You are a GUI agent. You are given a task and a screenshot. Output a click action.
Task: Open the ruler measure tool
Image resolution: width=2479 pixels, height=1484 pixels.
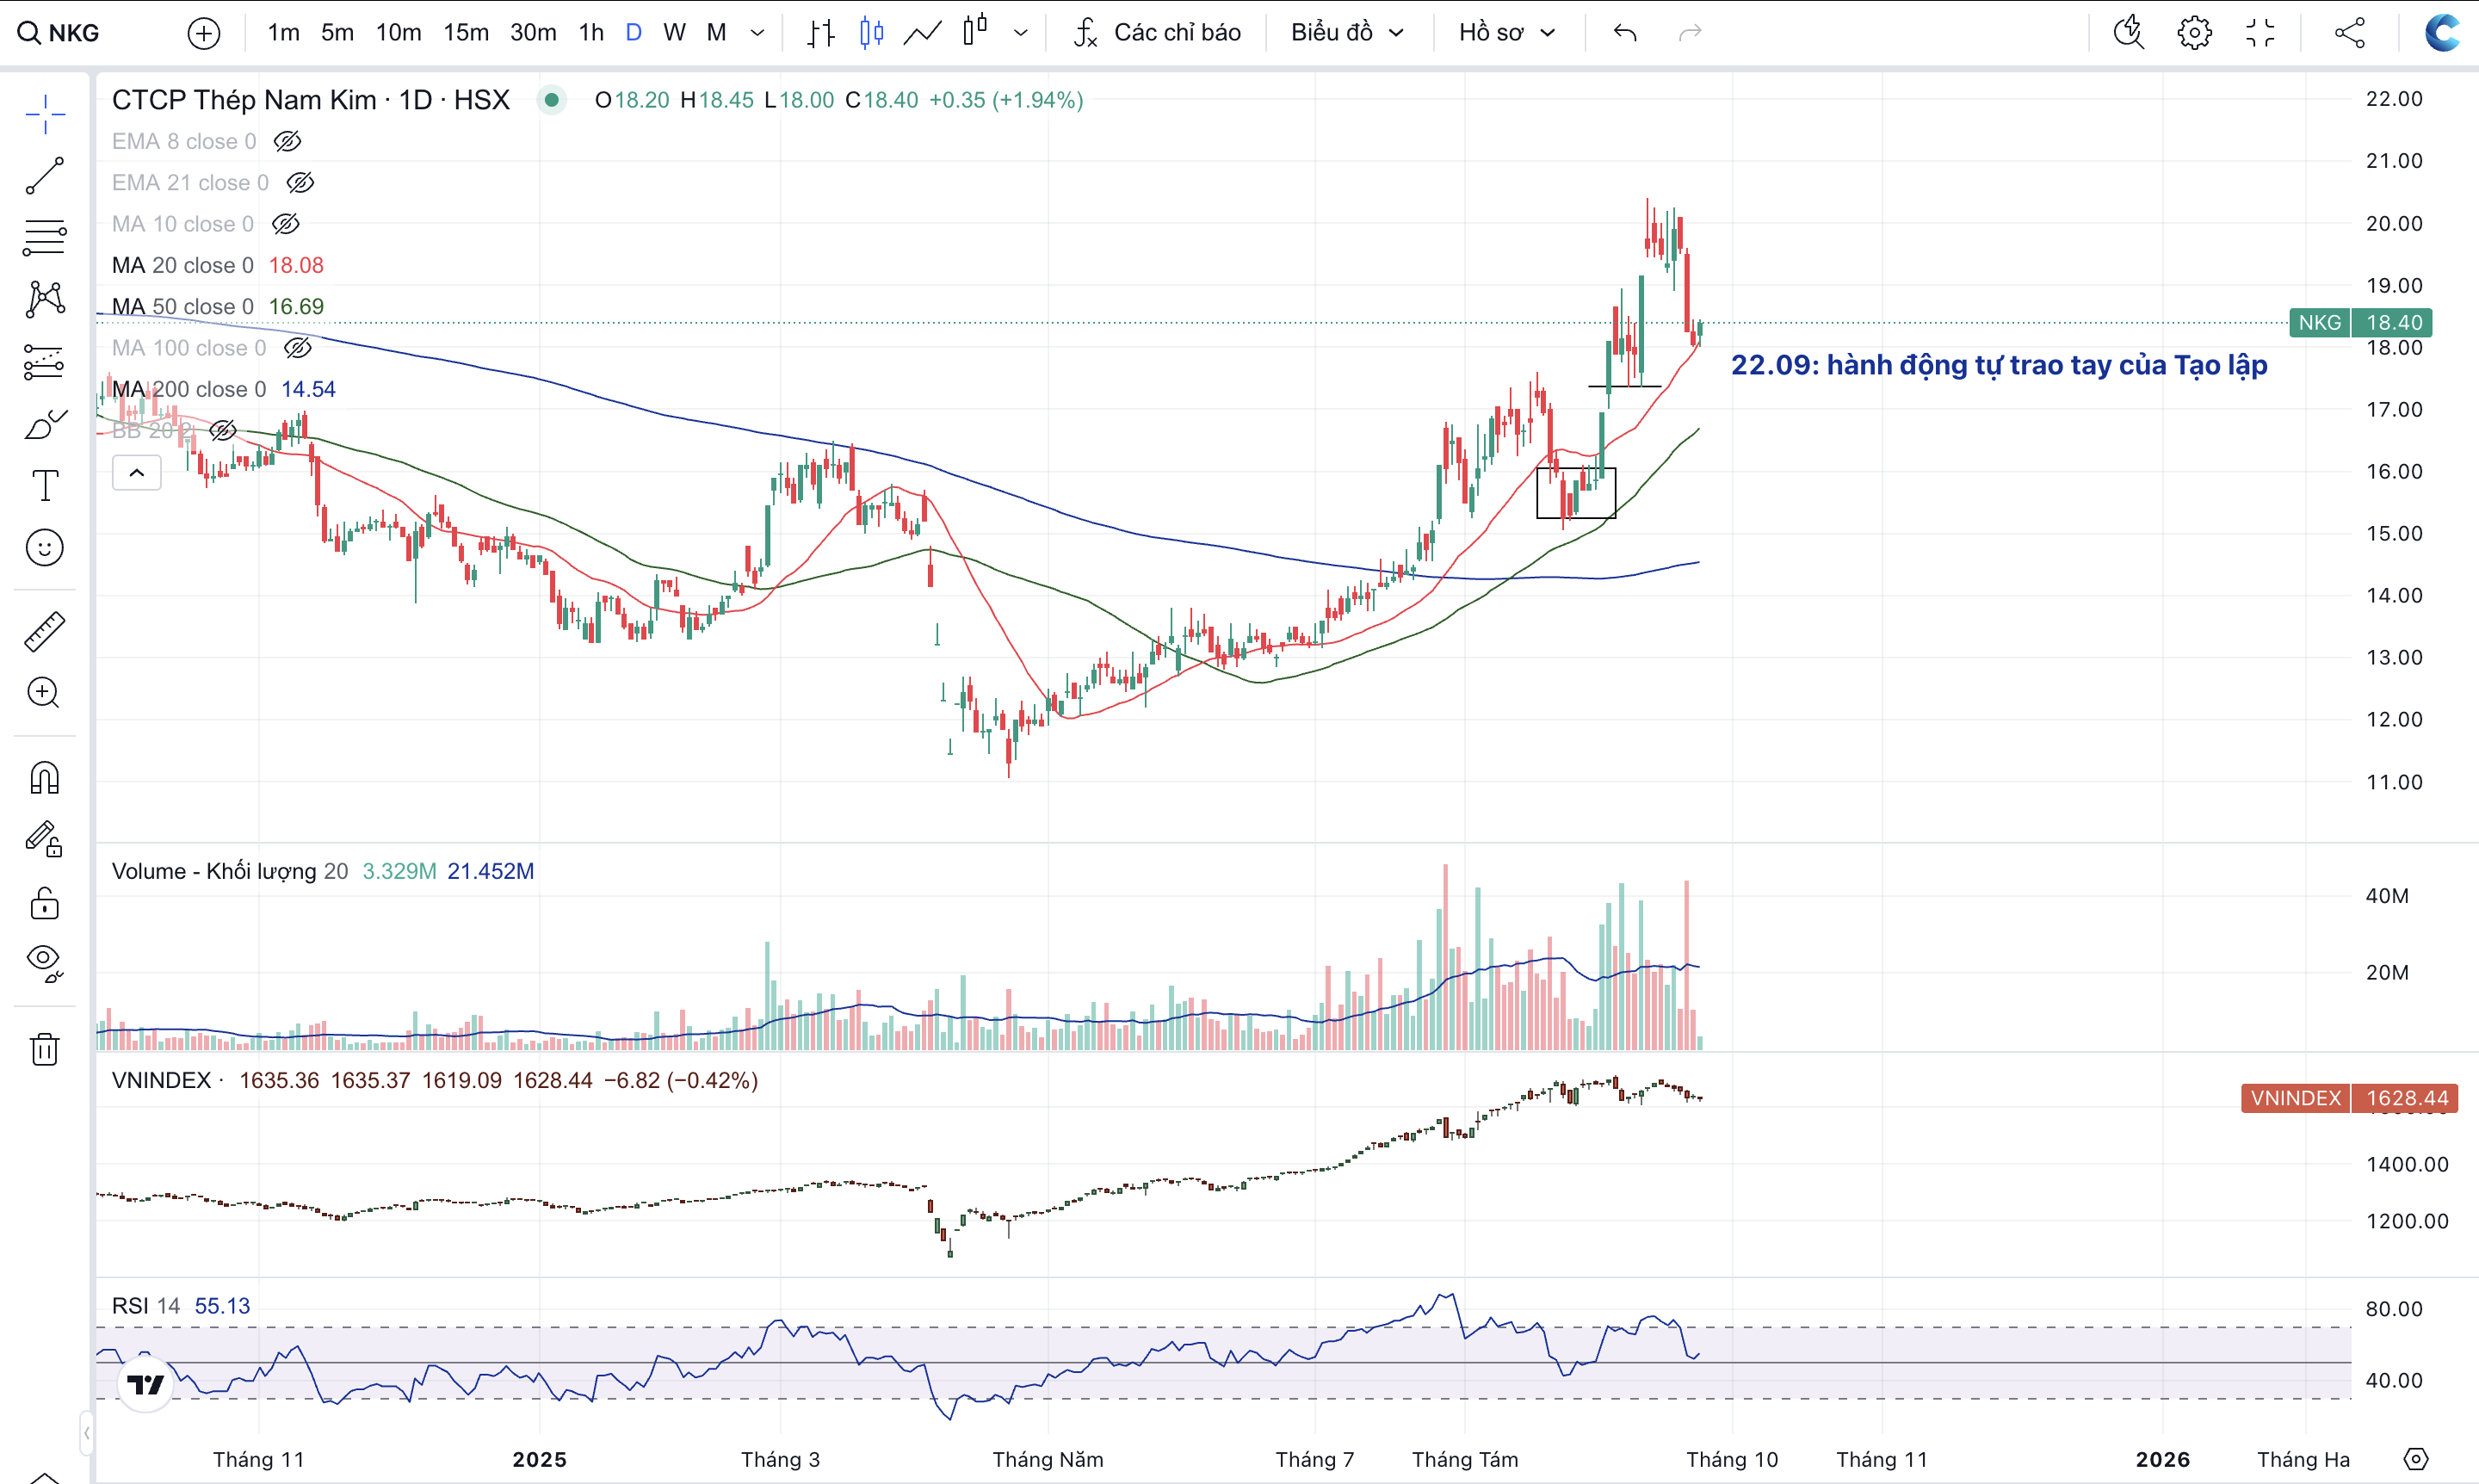coord(44,632)
